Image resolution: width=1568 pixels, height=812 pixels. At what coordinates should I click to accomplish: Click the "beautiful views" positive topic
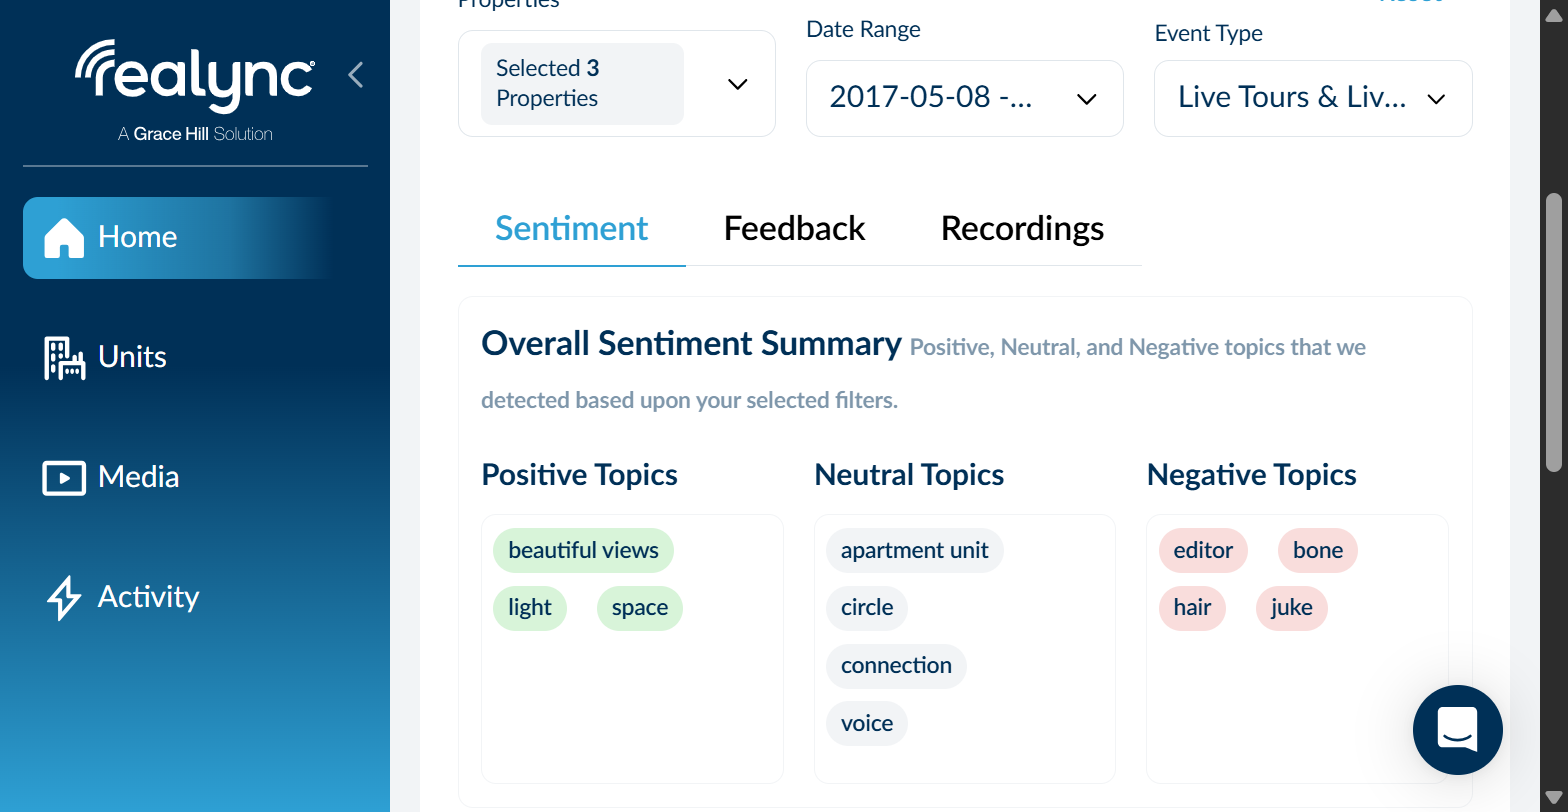coord(583,550)
